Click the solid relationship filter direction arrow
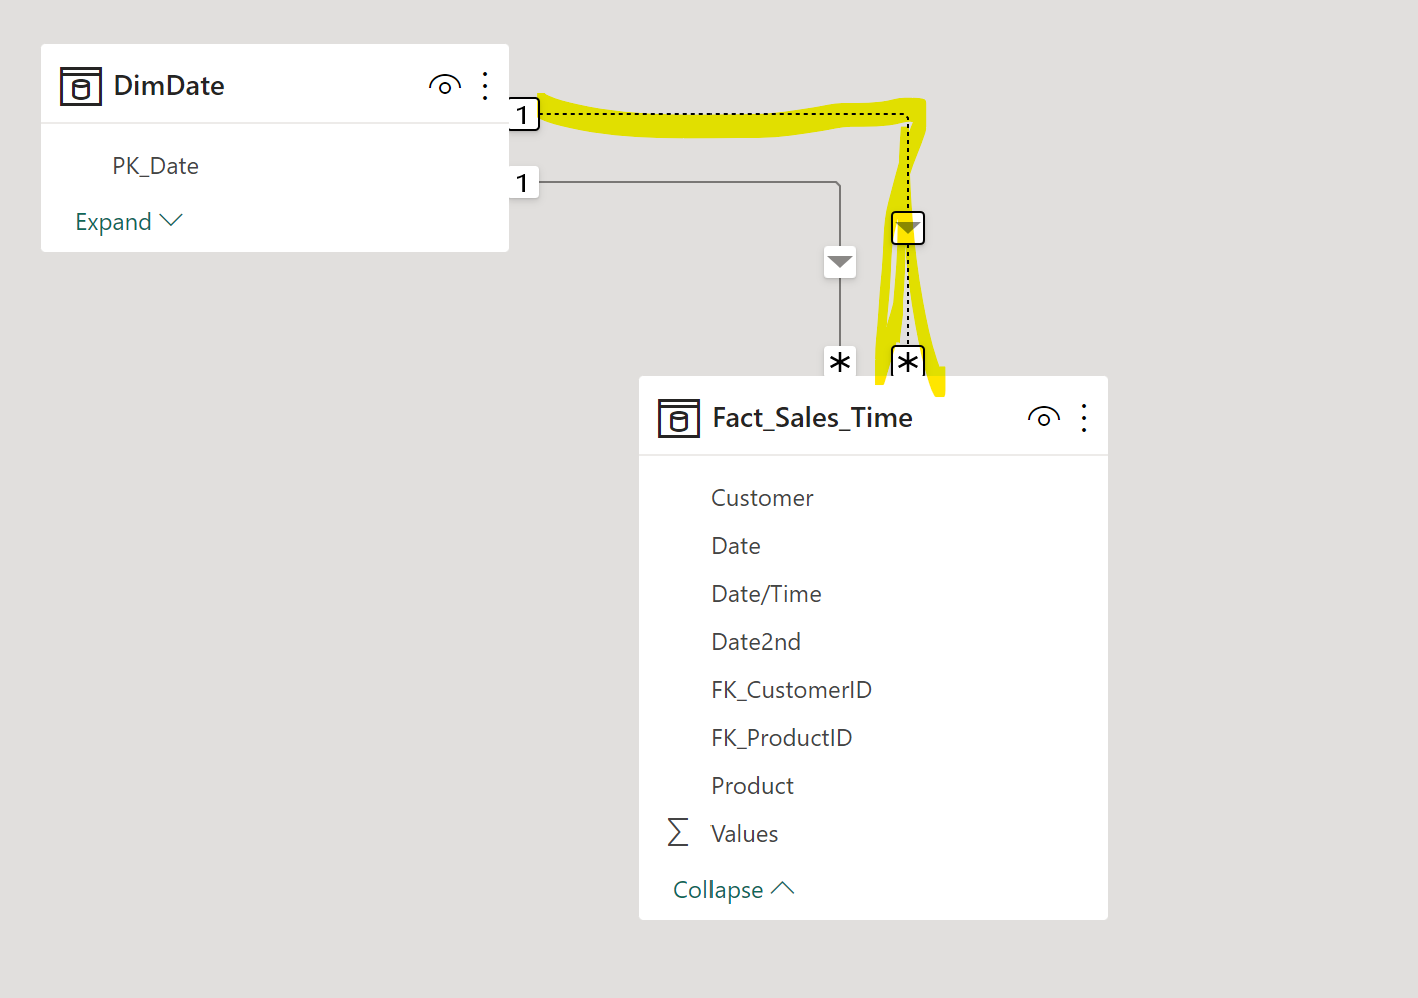This screenshot has width=1418, height=998. tap(840, 262)
